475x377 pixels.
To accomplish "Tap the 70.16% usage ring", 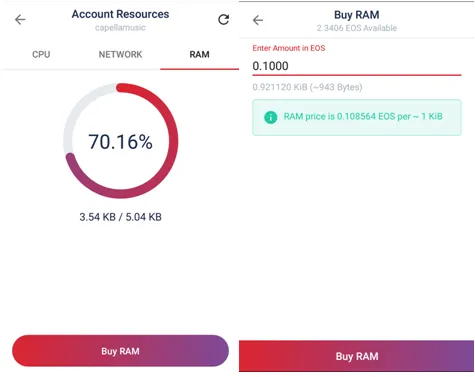I will pyautogui.click(x=121, y=140).
